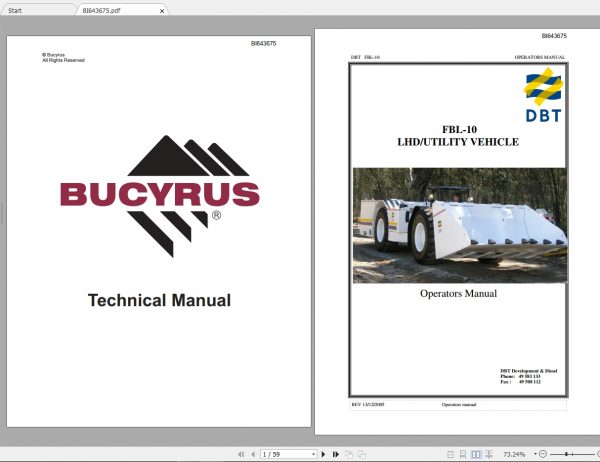Click the LHD/UTILITY VEHICLE heading
This screenshot has height=462, width=600.
[x=458, y=142]
